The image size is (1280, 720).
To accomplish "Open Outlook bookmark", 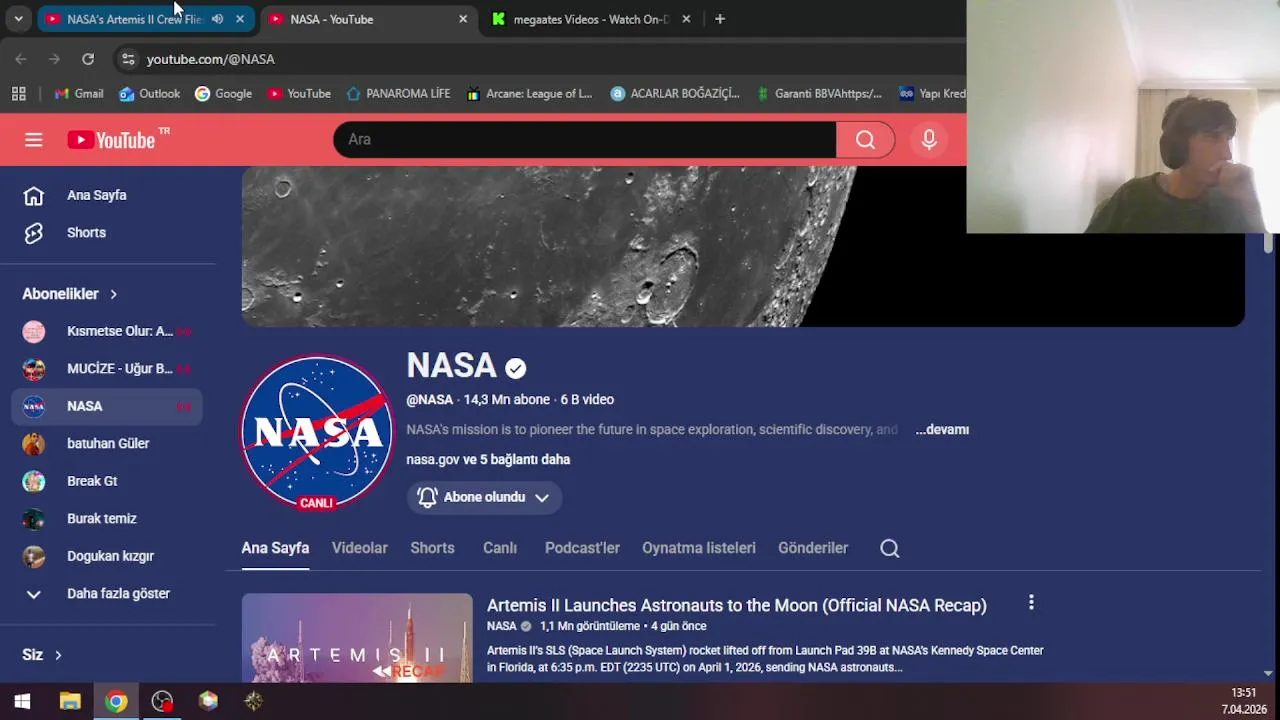I will click(150, 93).
